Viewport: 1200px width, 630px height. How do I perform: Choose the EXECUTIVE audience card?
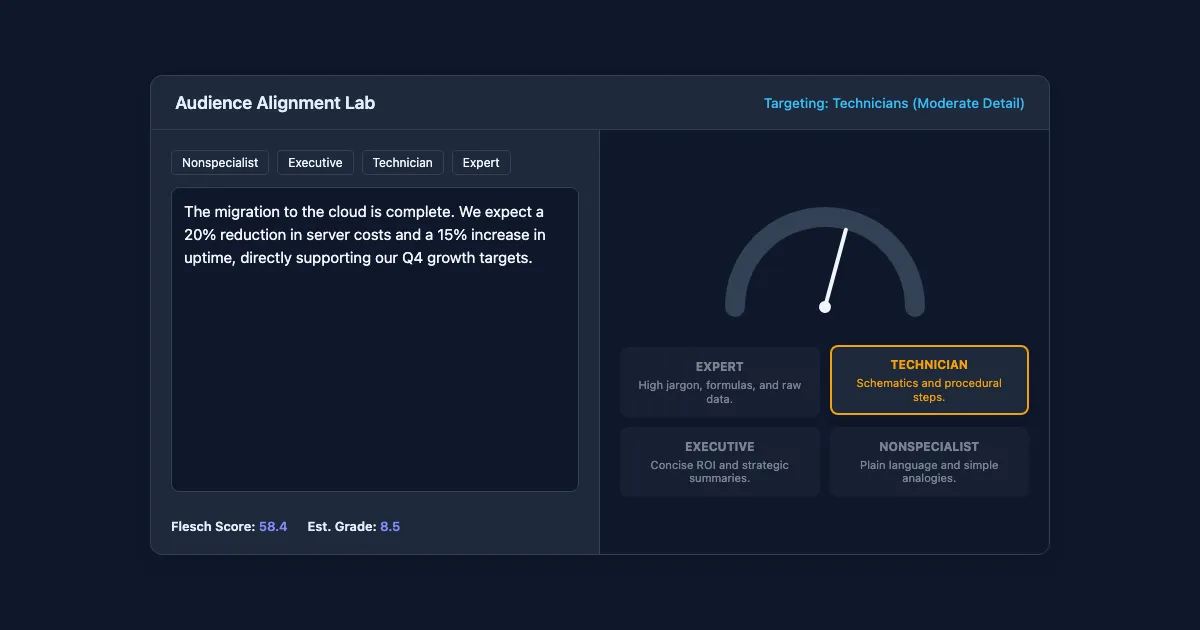coord(720,462)
